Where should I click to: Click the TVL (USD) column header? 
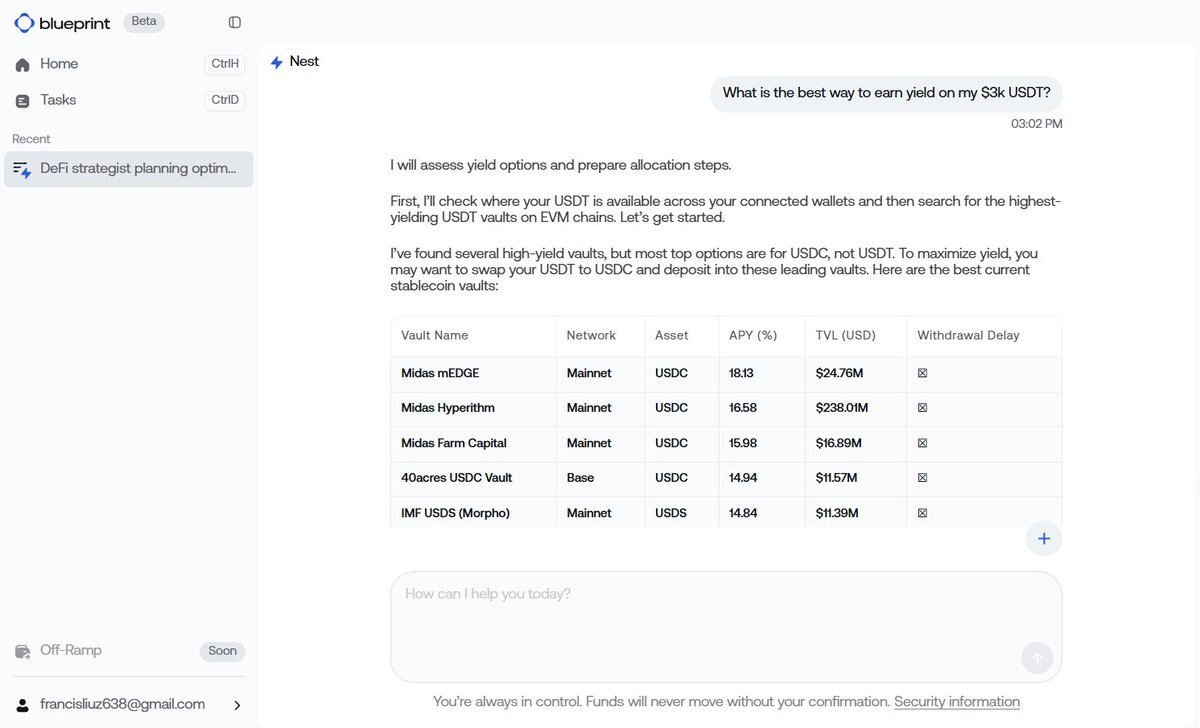coord(846,335)
